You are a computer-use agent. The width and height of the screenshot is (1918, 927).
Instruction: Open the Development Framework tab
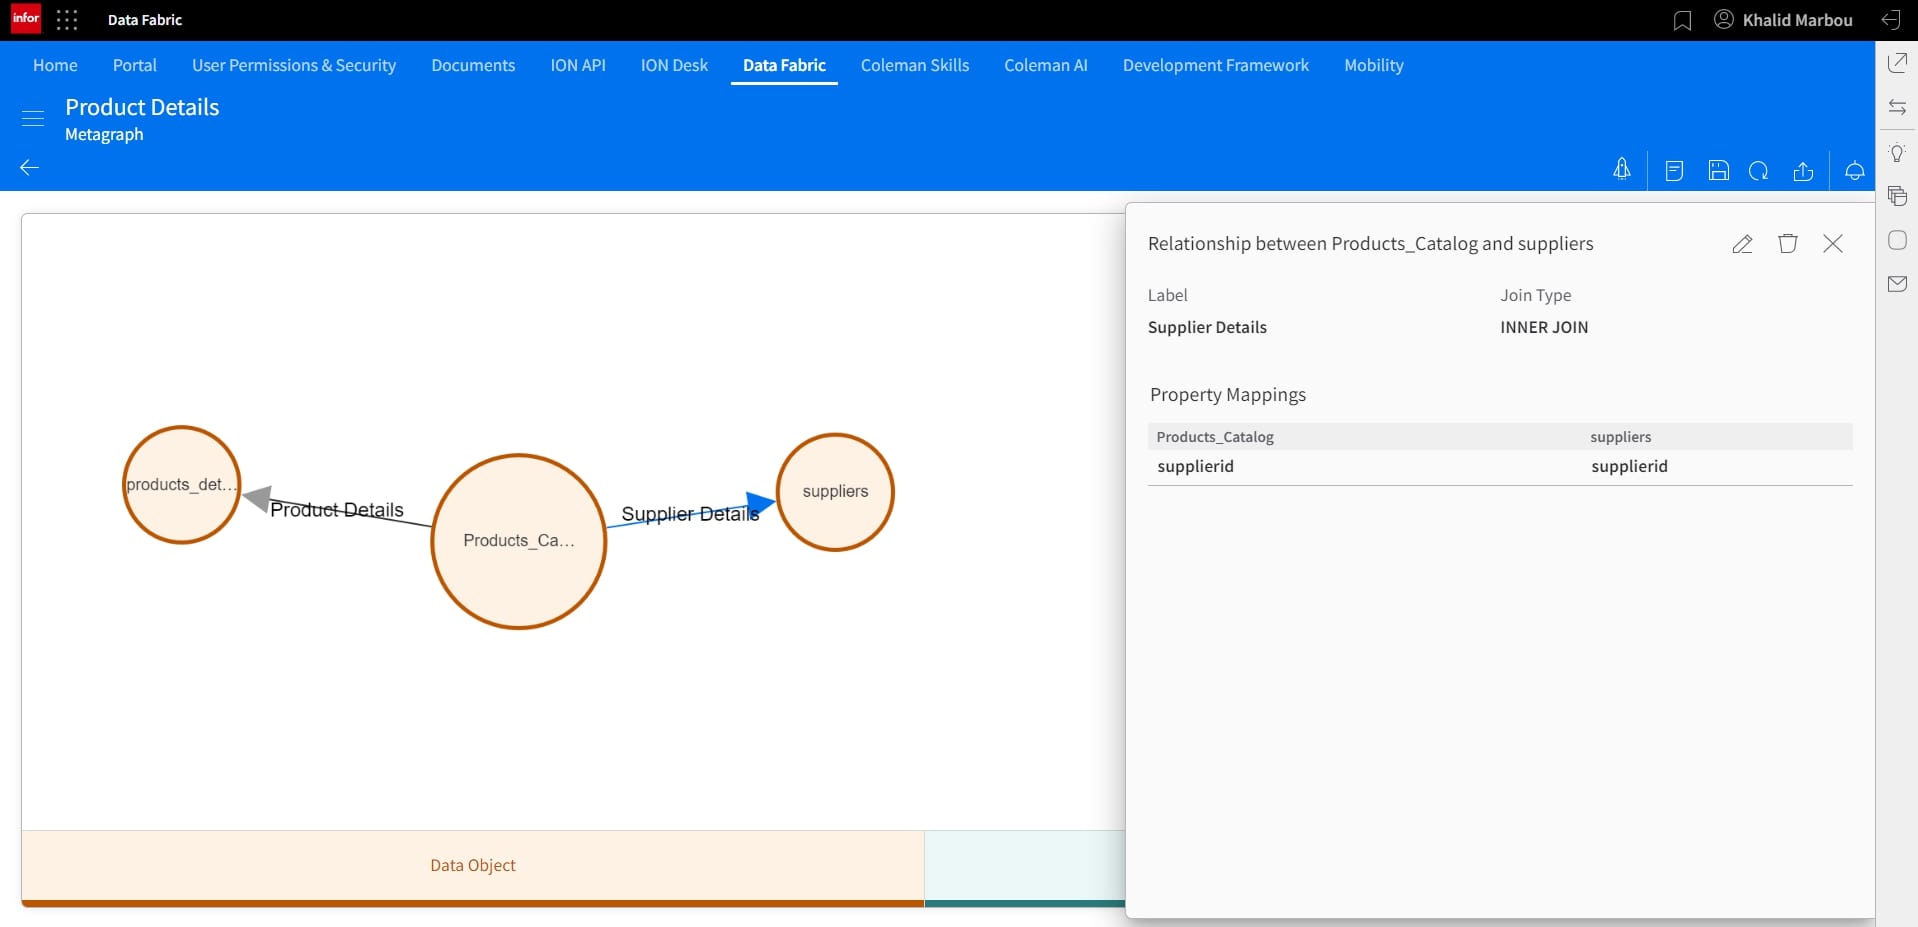tap(1216, 65)
